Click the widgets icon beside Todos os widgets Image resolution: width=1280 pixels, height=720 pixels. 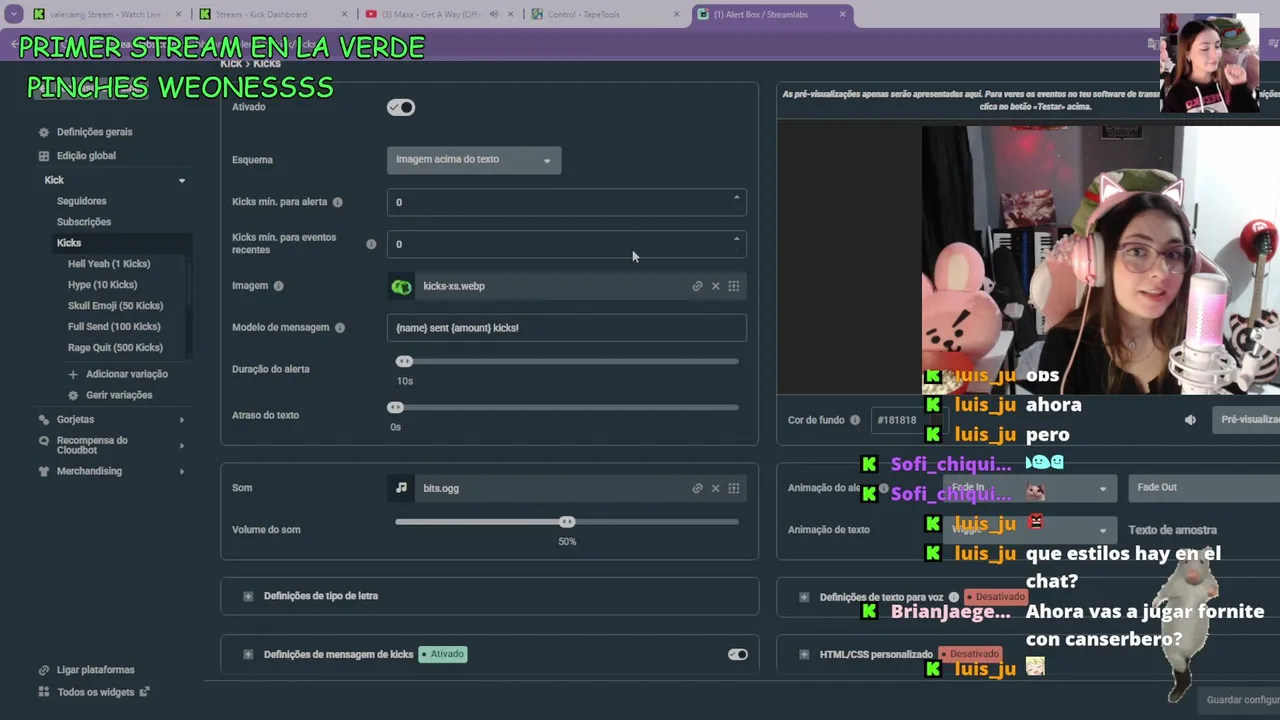[43, 692]
